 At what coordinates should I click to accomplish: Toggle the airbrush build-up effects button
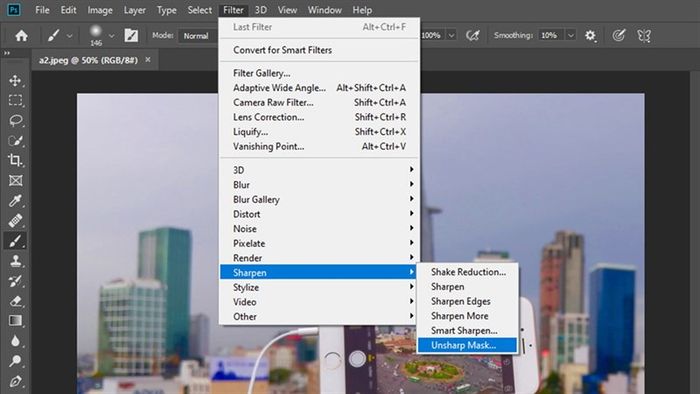pyautogui.click(x=472, y=35)
